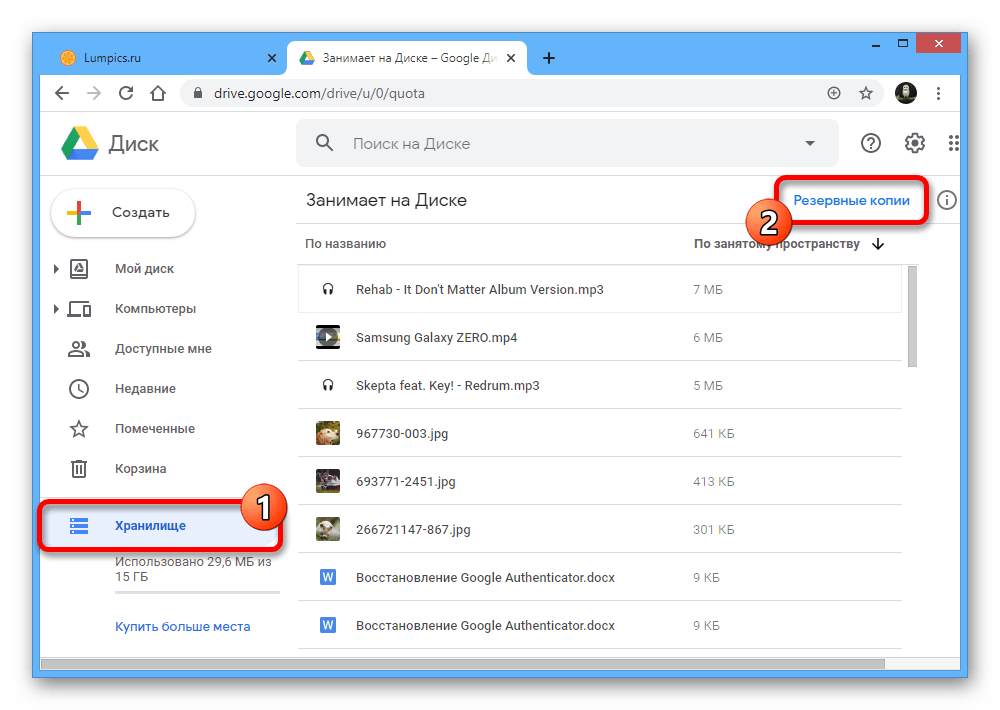Viewport: 1000px width, 710px height.
Task: Click the horizontal page scrollbar
Action: tap(463, 664)
